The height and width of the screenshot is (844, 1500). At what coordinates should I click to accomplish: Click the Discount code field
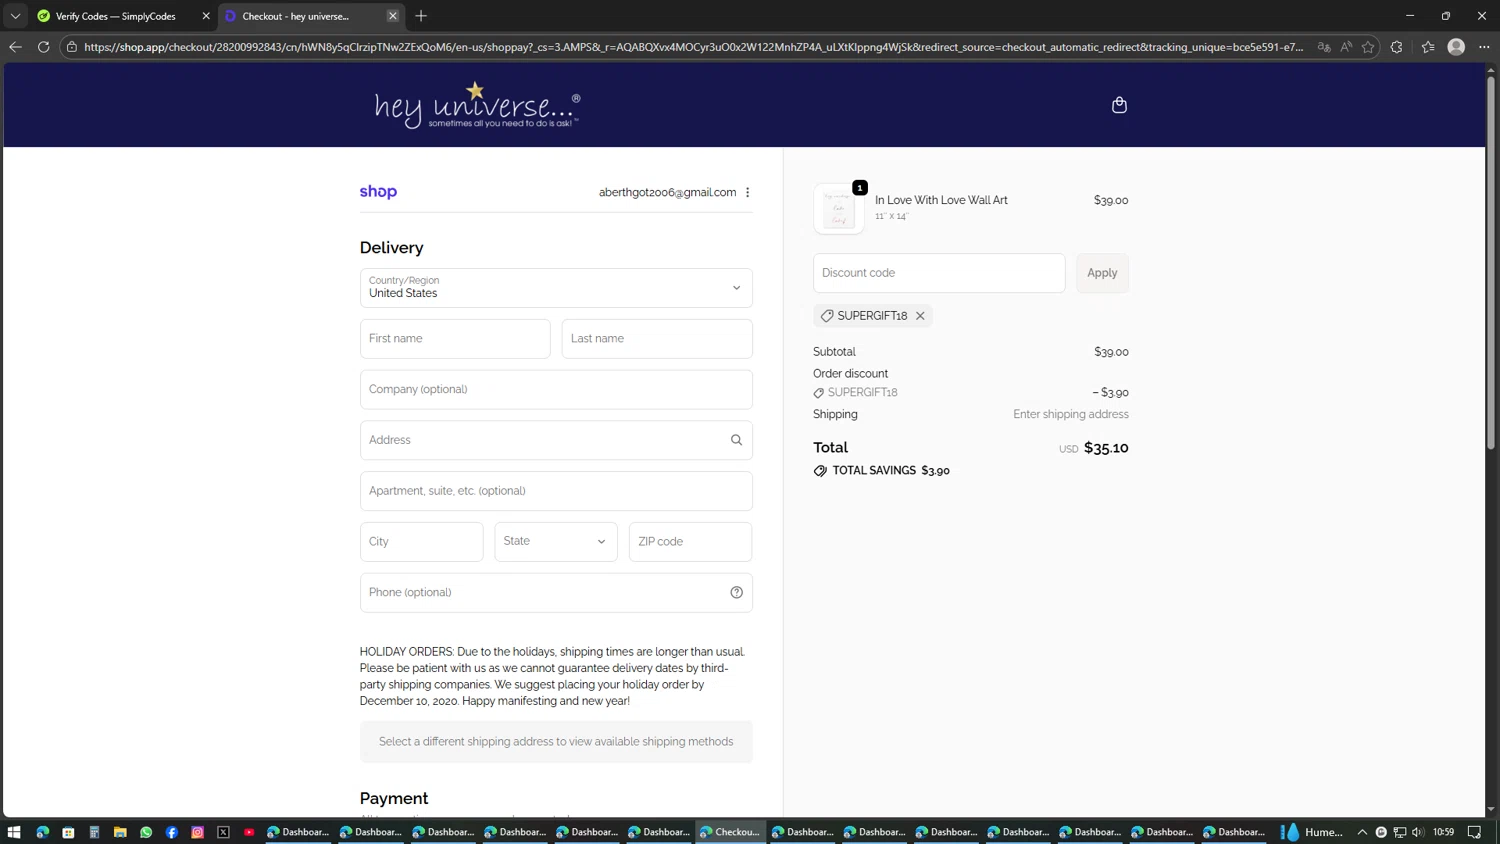tap(939, 273)
